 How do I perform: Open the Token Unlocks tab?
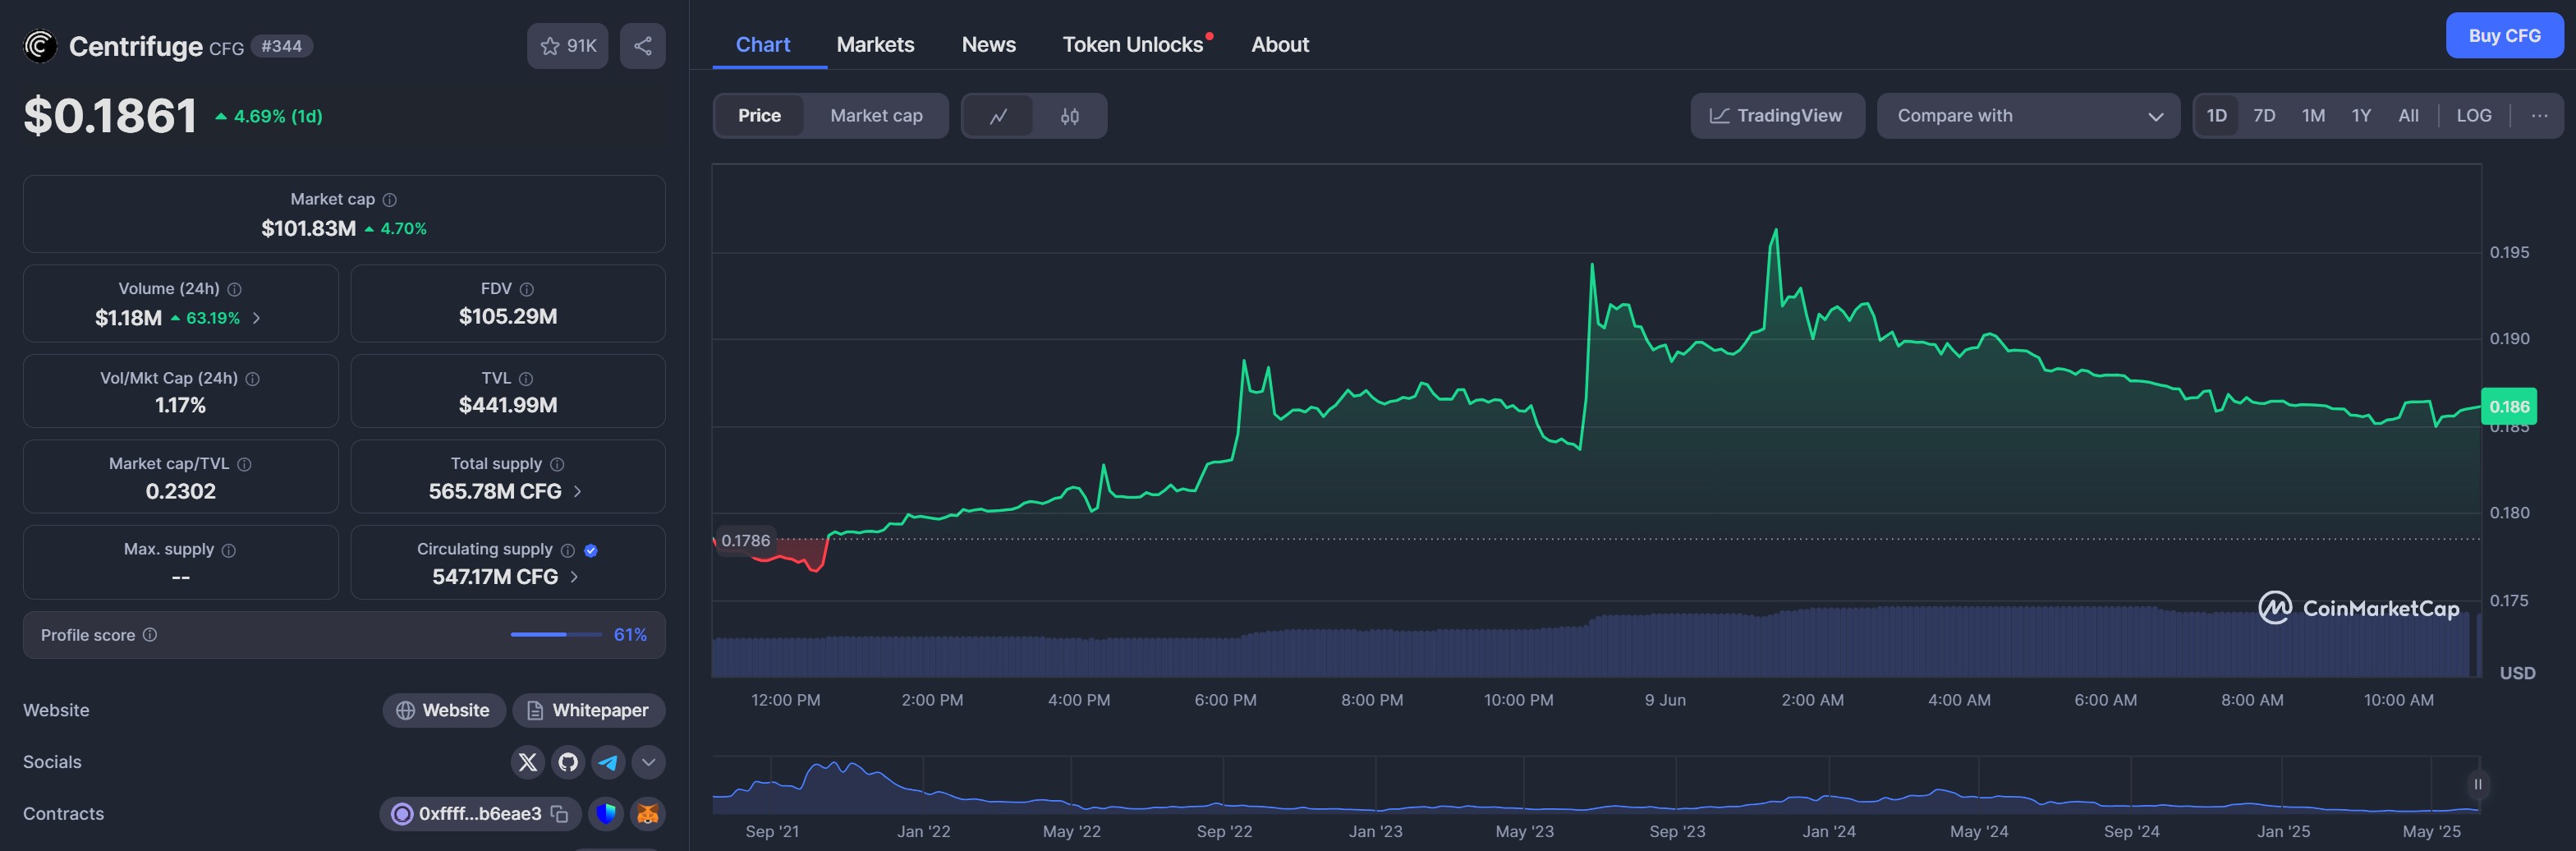click(x=1133, y=45)
